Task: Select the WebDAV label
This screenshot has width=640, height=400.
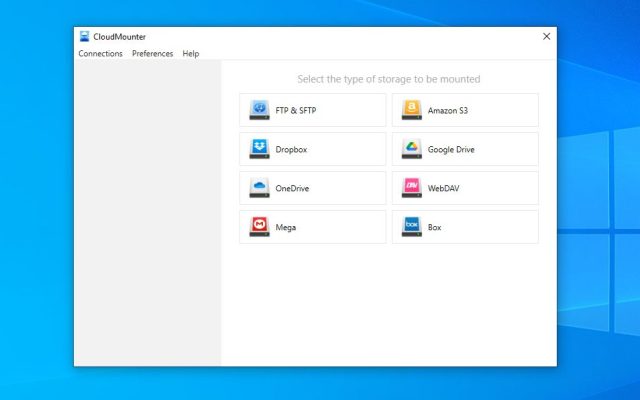Action: 443,188
